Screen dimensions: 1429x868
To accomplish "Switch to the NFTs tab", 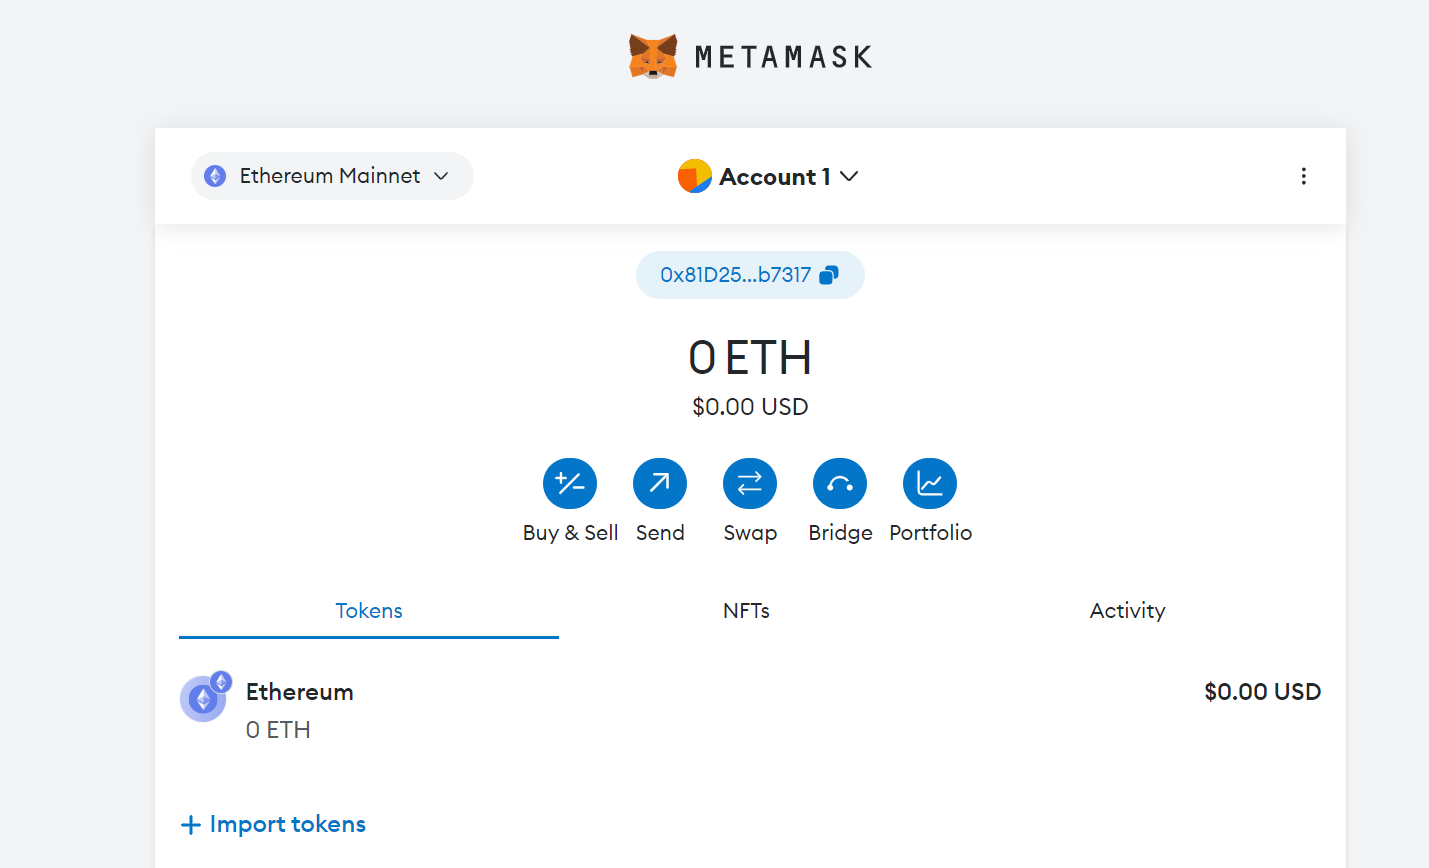I will click(x=746, y=611).
